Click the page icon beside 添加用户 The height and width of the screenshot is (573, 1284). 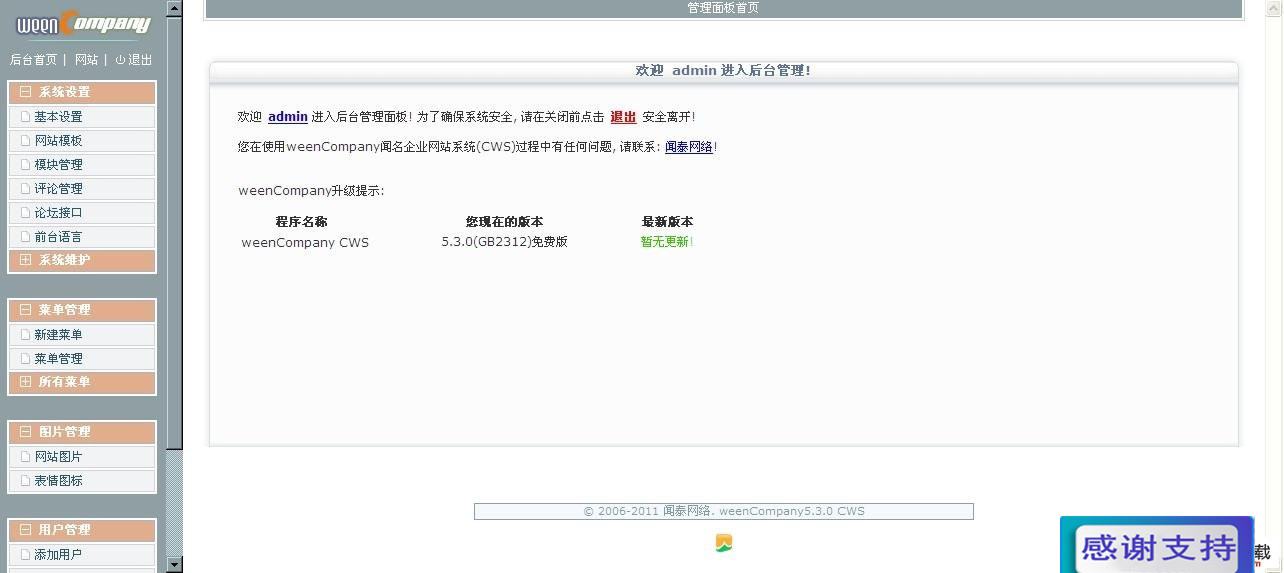(x=26, y=555)
